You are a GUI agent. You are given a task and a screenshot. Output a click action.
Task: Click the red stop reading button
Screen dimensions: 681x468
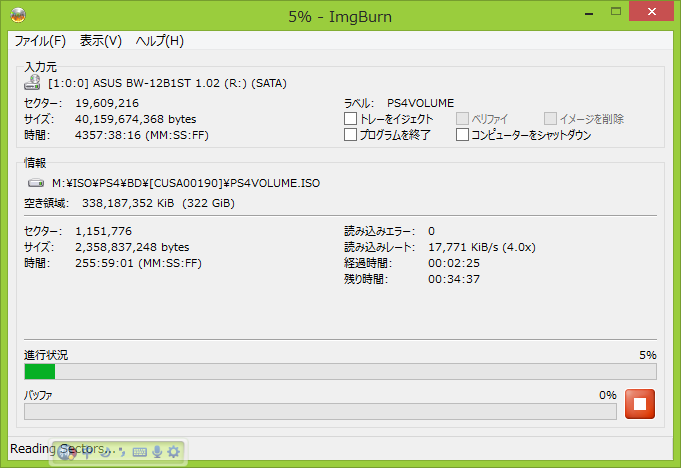640,404
